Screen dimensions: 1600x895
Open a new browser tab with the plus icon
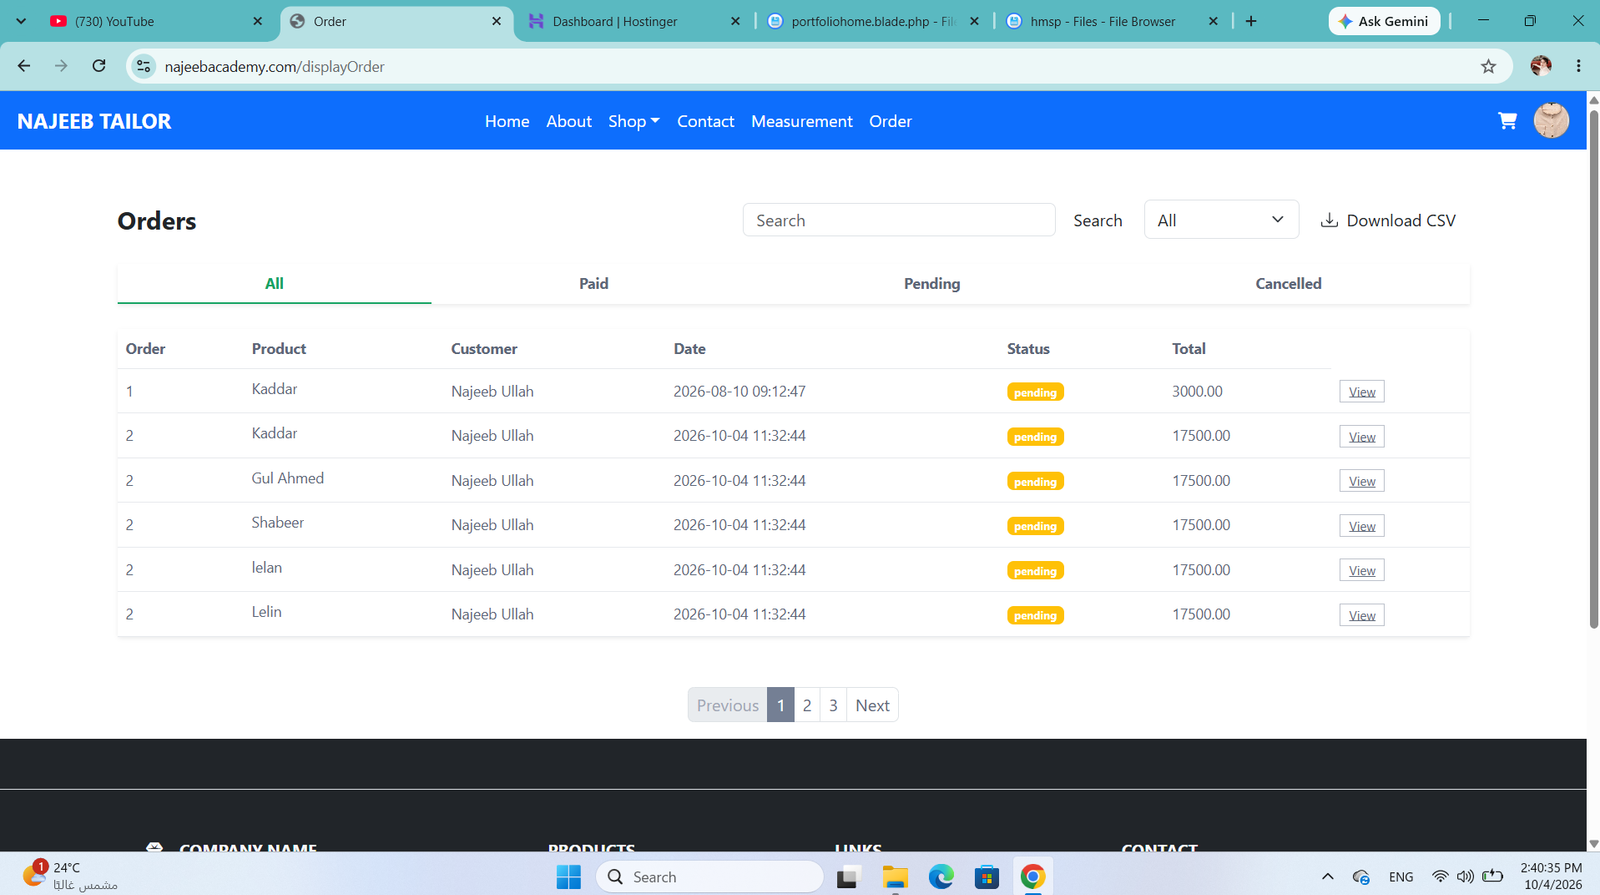pyautogui.click(x=1251, y=21)
